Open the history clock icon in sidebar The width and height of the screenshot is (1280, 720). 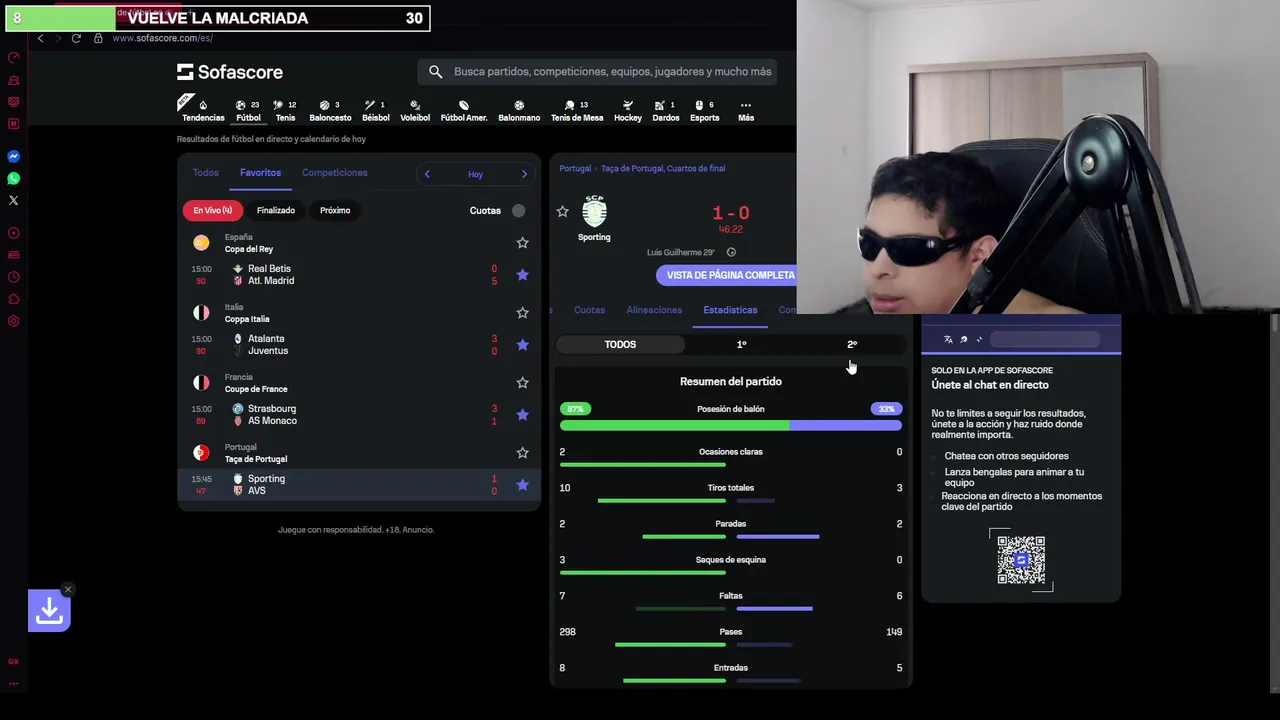click(13, 277)
